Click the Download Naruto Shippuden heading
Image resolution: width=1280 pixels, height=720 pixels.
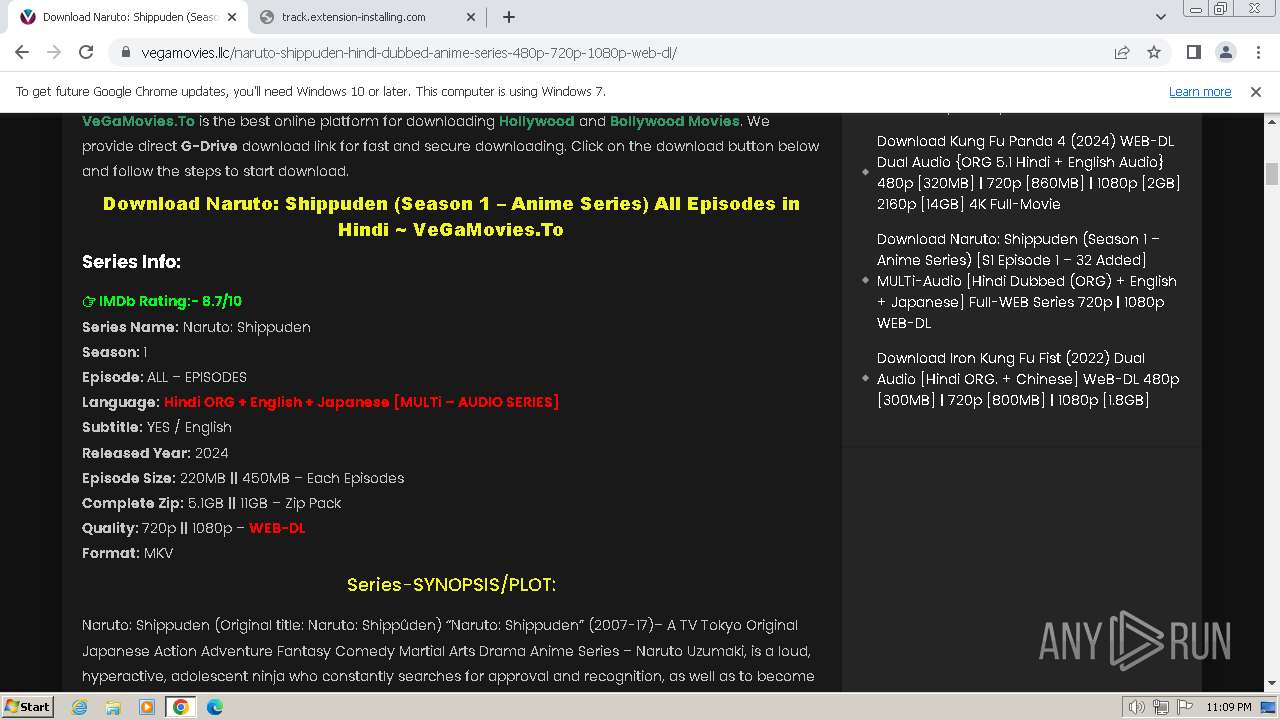pos(451,216)
